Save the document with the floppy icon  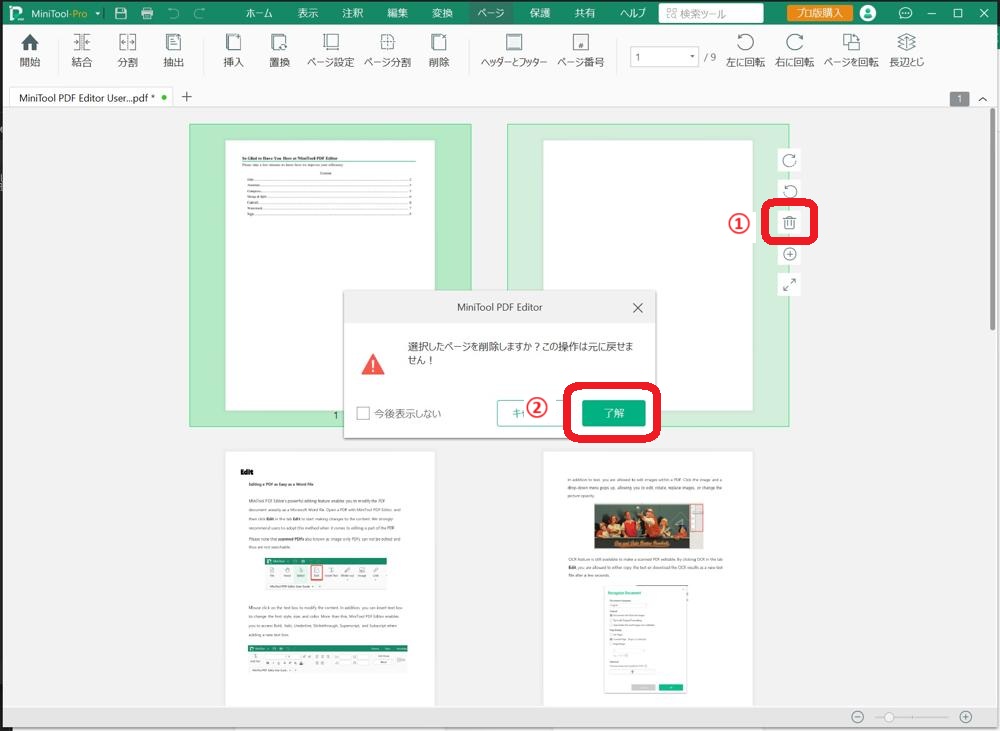click(121, 13)
